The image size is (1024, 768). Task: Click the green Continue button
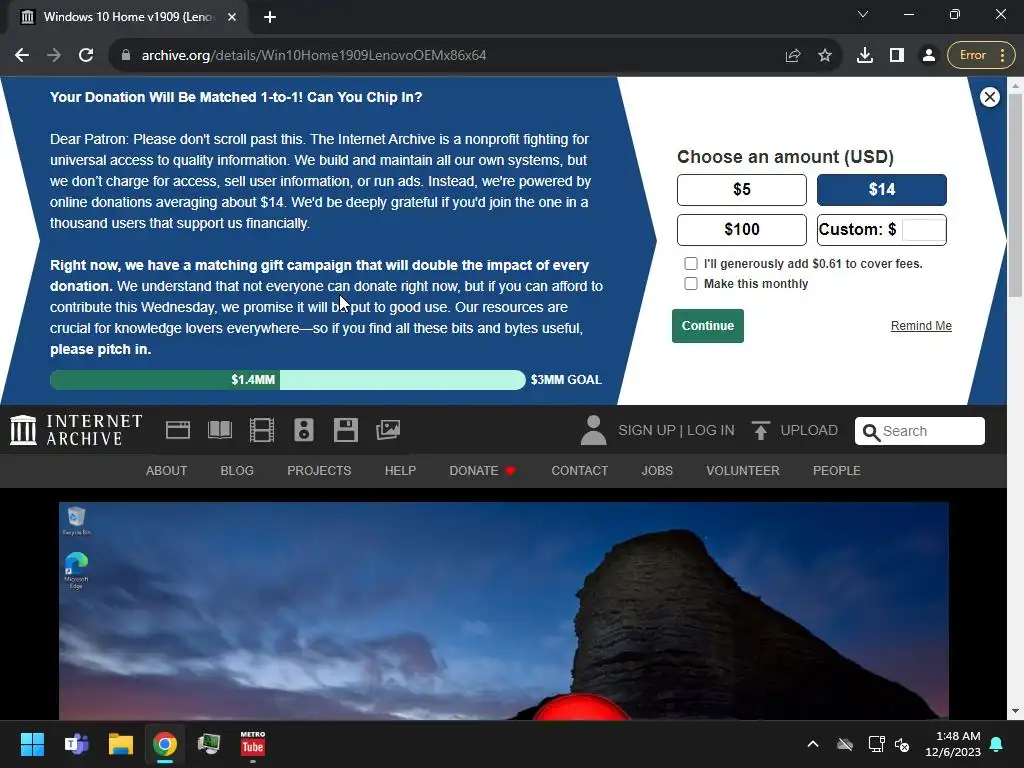[708, 326]
